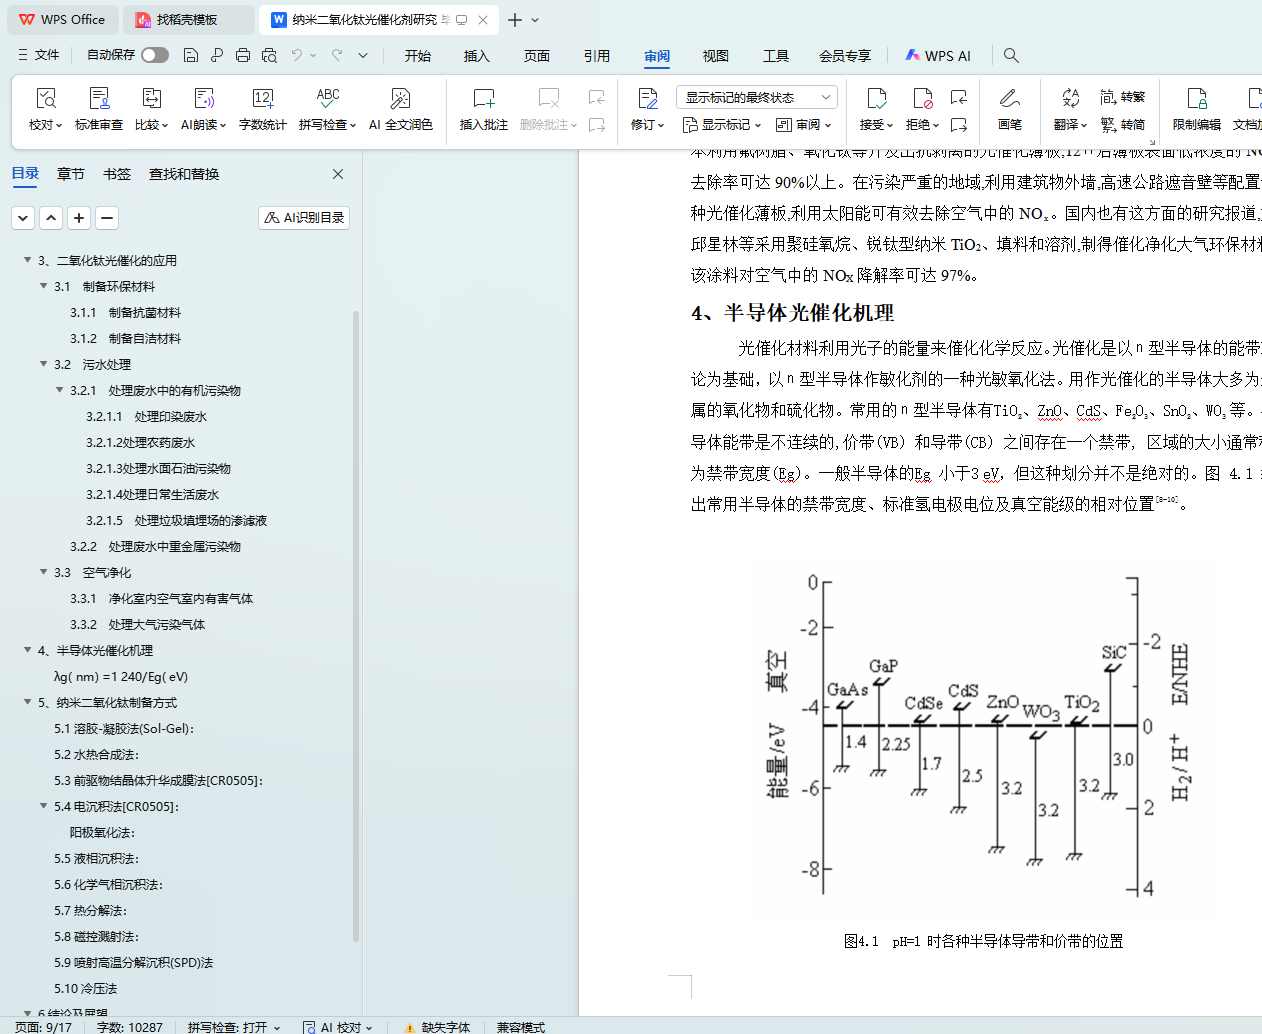Image resolution: width=1262 pixels, height=1034 pixels.
Task: Jump to 5.6 化学气相沉积法 heading
Action: (108, 884)
